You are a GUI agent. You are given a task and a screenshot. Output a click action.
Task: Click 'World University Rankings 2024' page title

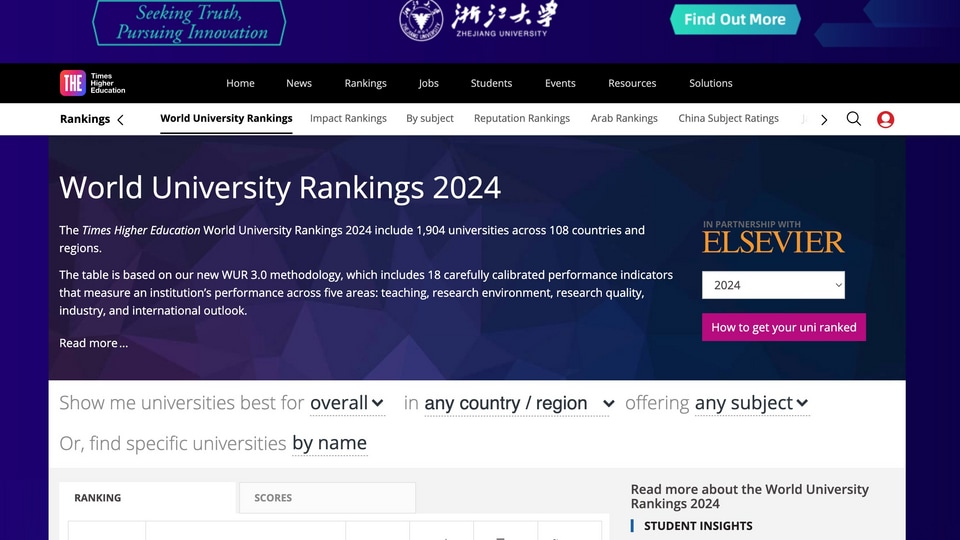(x=280, y=187)
